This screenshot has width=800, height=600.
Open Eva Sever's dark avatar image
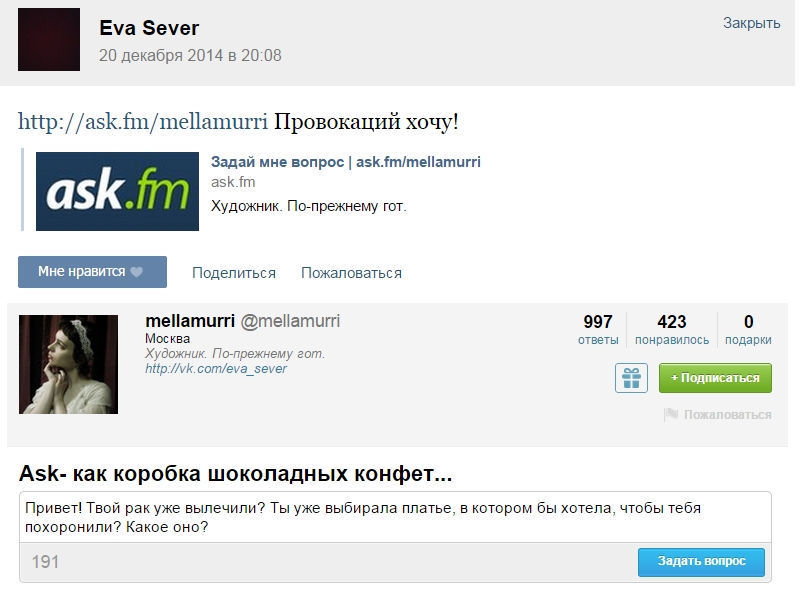point(49,39)
